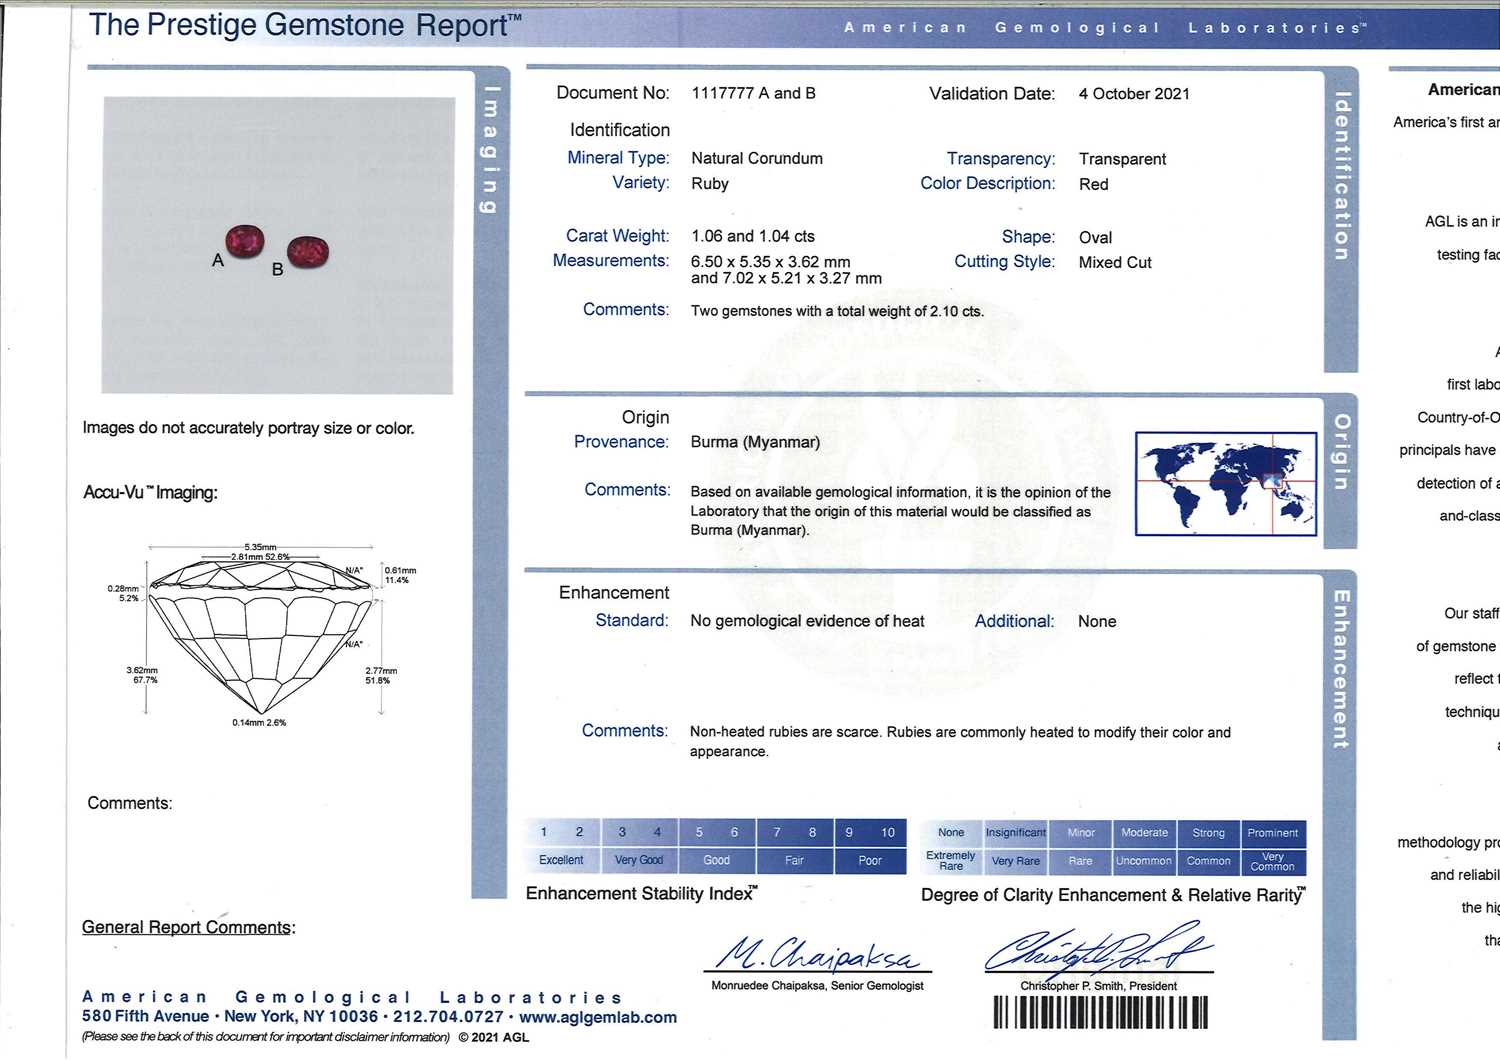Click the "Fair" stability index cell

[794, 860]
